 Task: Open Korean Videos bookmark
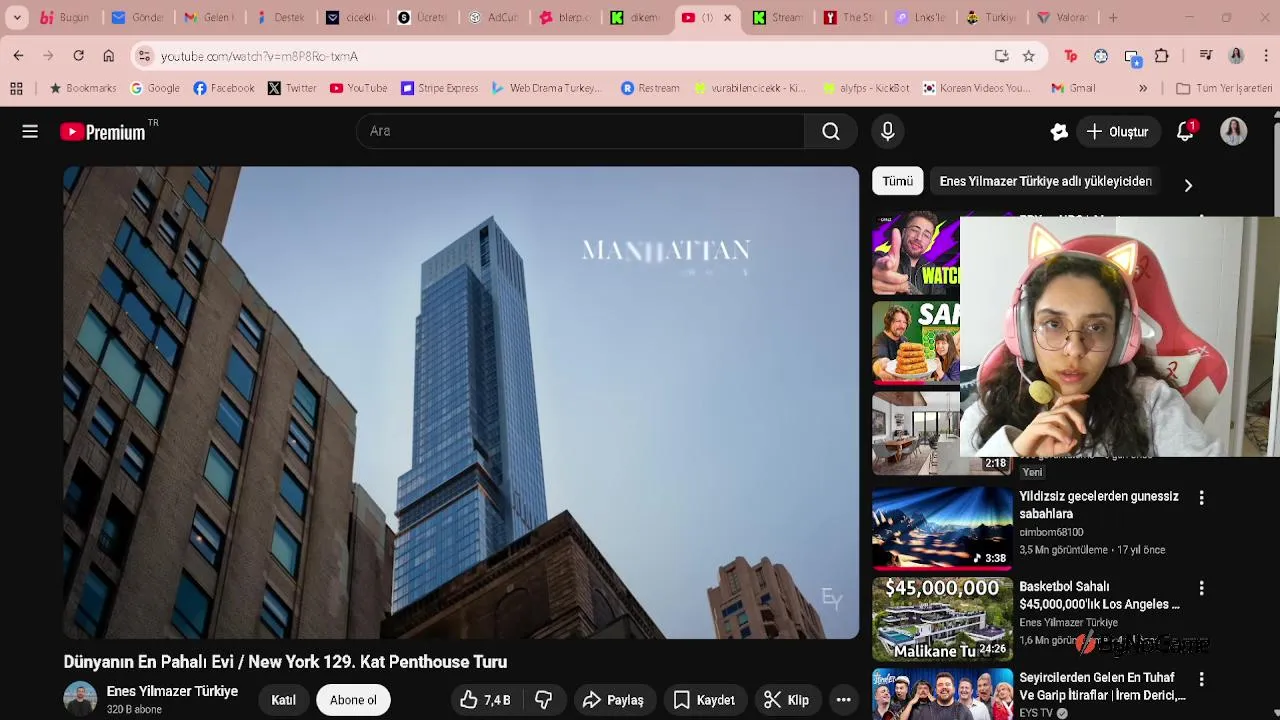(x=976, y=88)
